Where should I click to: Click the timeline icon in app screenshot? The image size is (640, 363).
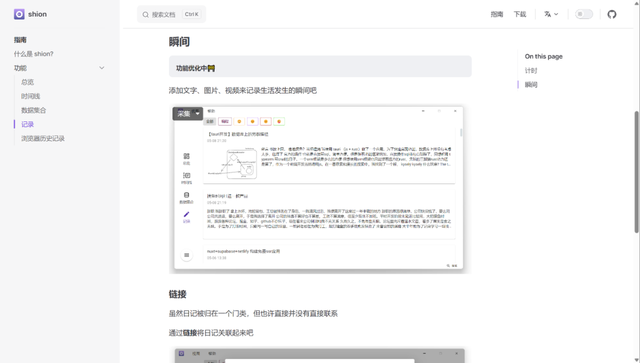pyautogui.click(x=187, y=176)
